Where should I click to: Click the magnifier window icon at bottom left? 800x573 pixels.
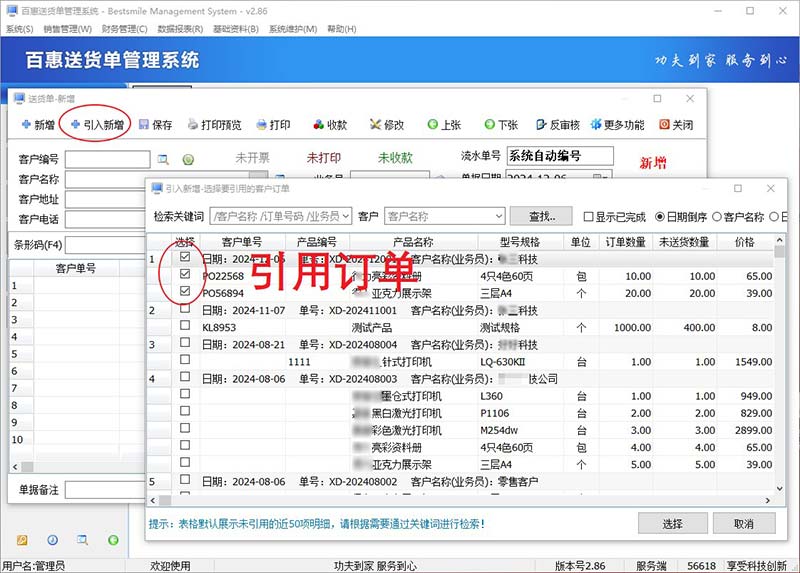82,540
